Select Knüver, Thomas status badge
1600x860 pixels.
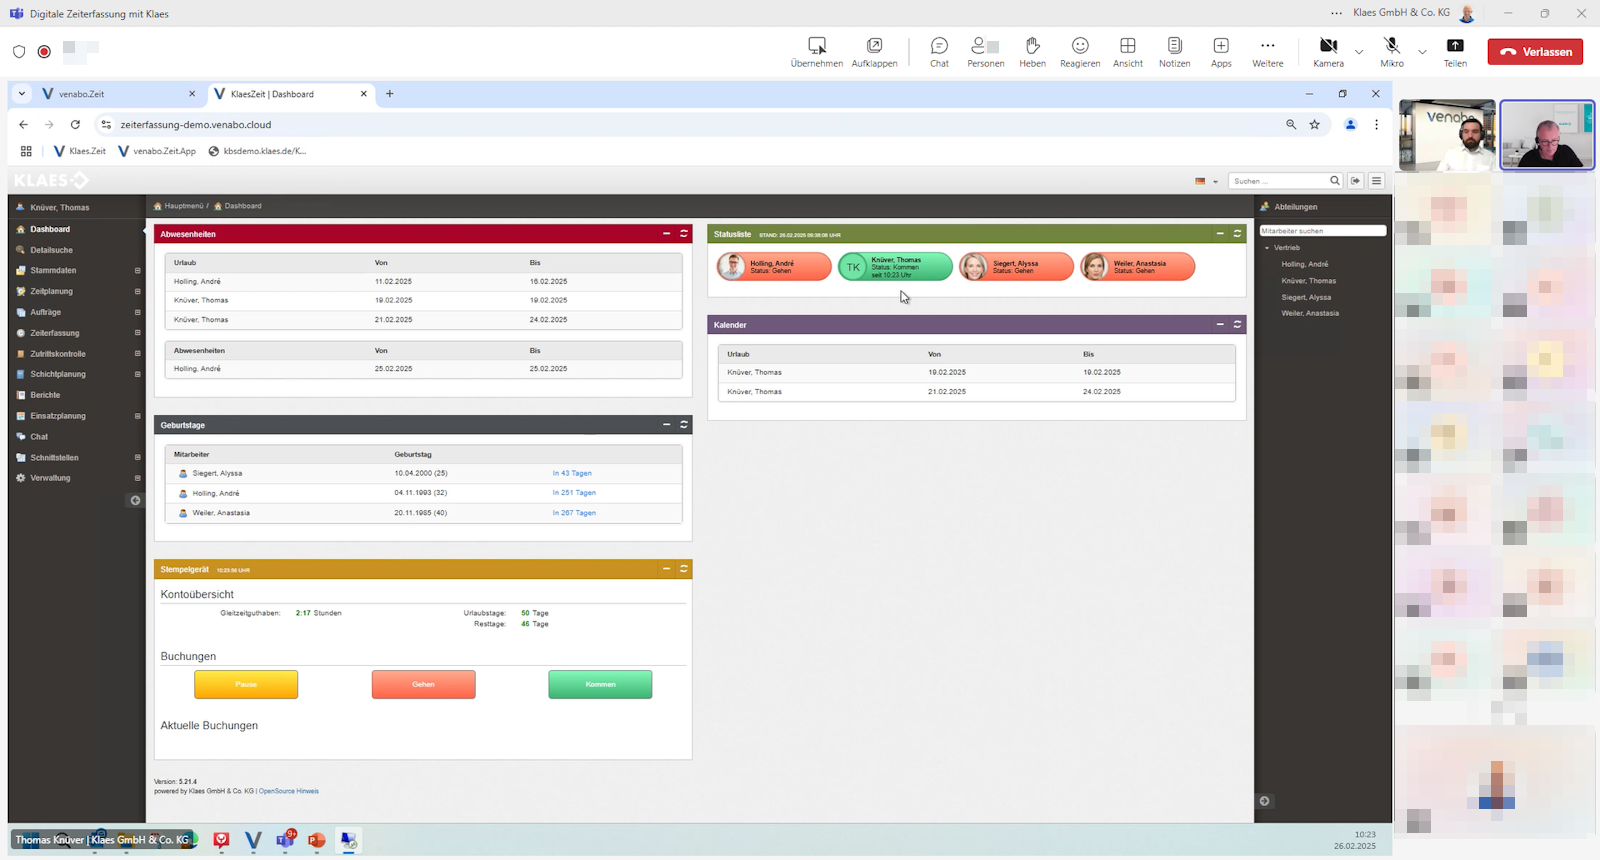pos(895,267)
